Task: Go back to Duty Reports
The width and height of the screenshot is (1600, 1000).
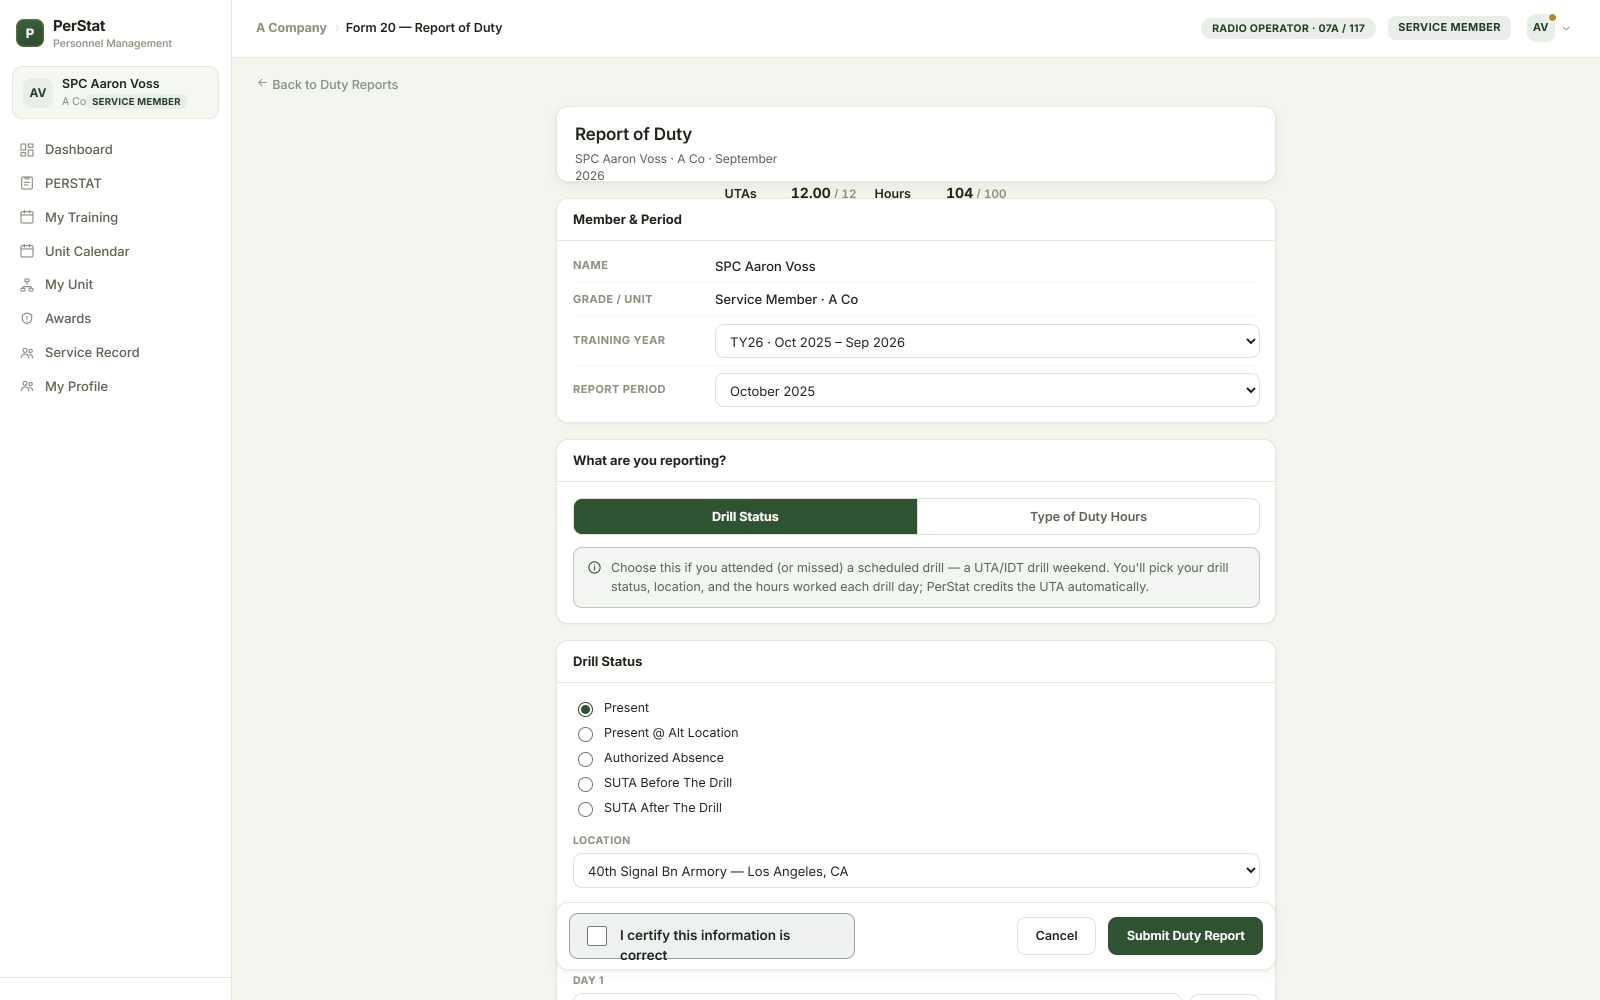Action: (x=327, y=85)
